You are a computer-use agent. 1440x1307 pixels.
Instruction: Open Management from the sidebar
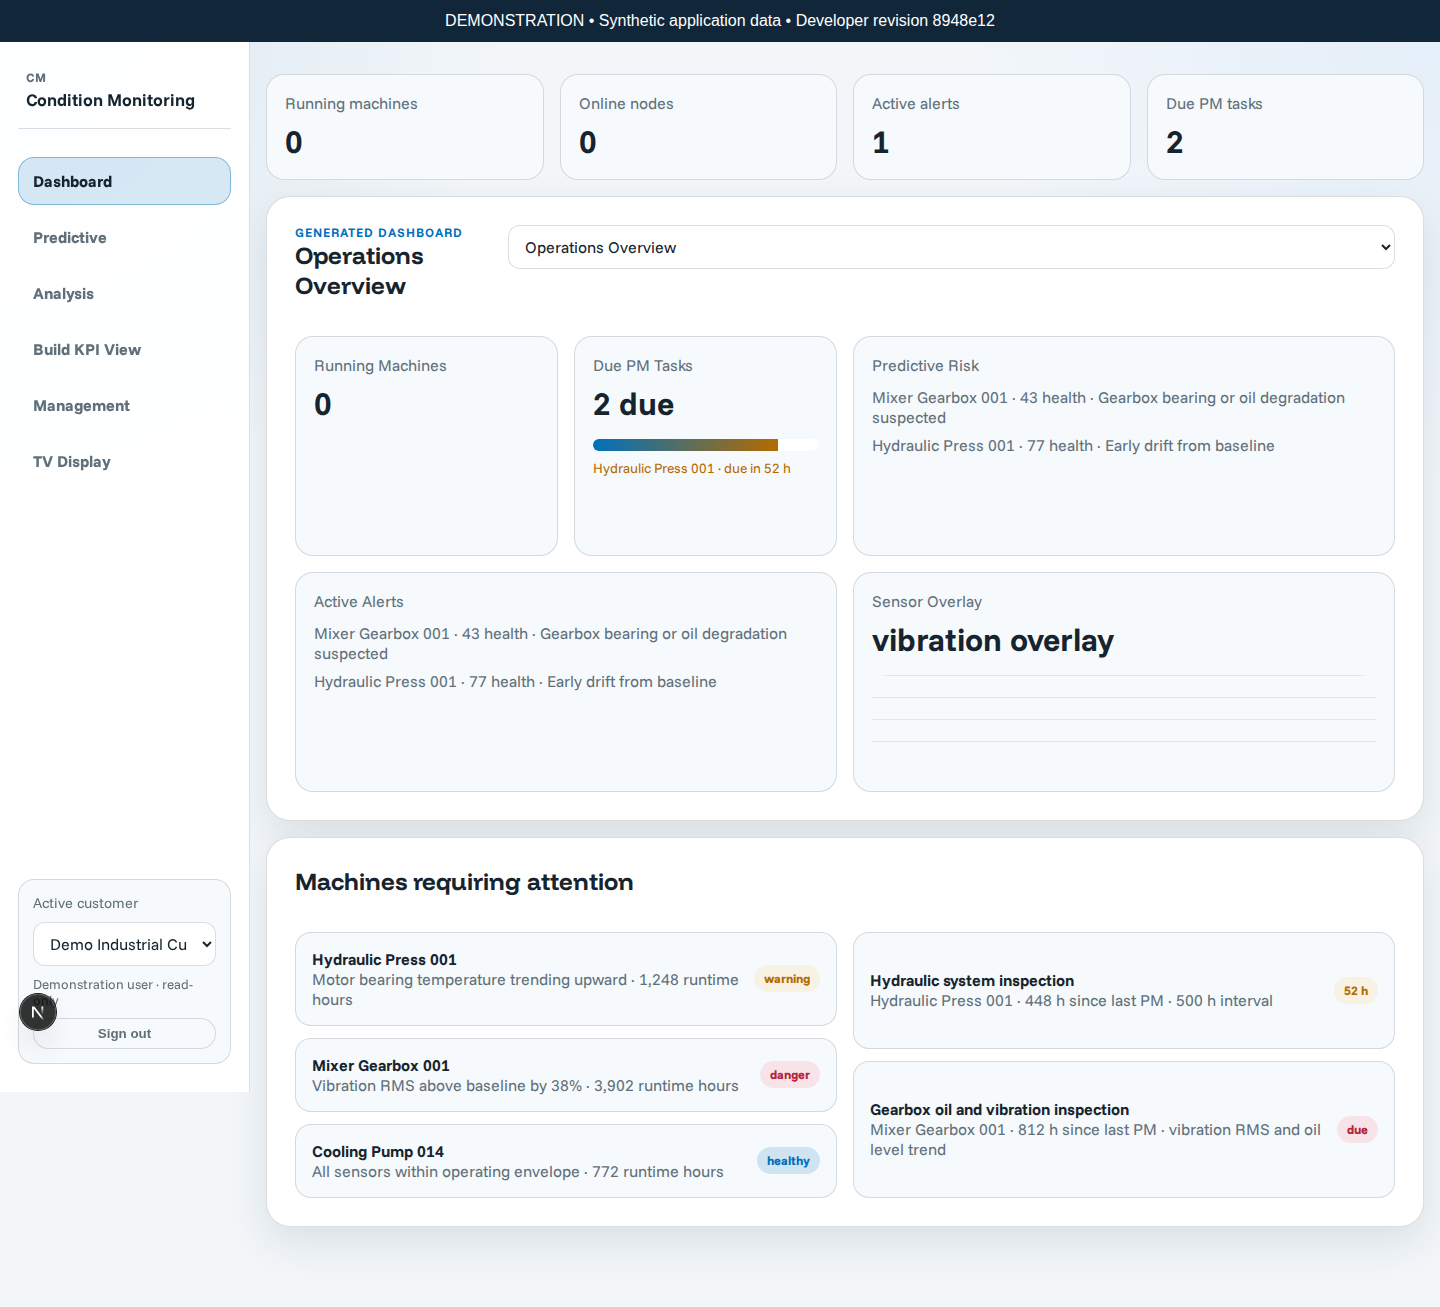tap(124, 405)
